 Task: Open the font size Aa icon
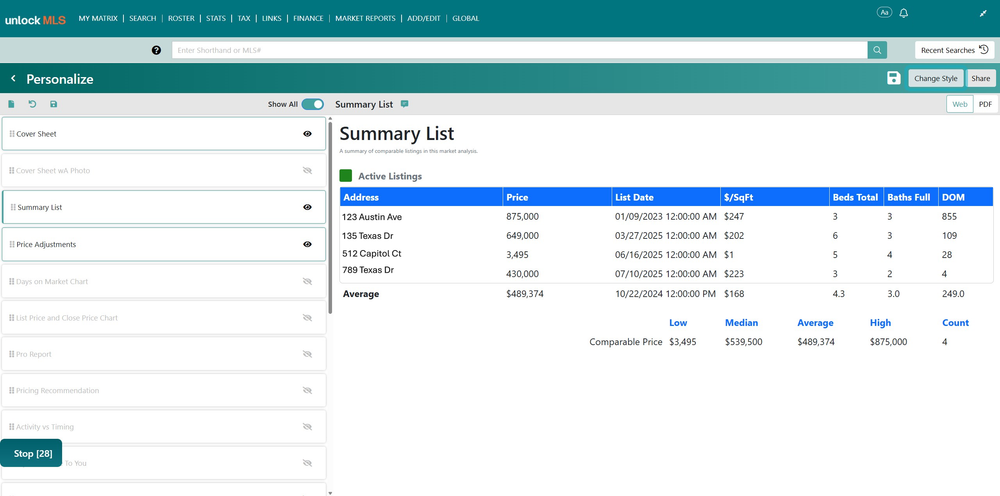click(x=884, y=13)
